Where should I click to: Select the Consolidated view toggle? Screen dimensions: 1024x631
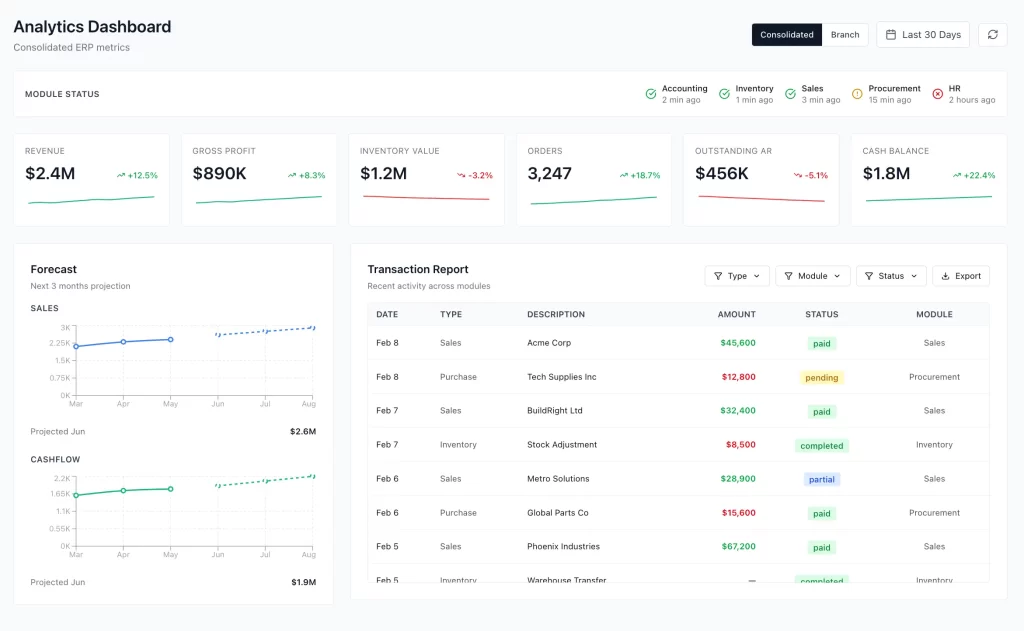787,34
